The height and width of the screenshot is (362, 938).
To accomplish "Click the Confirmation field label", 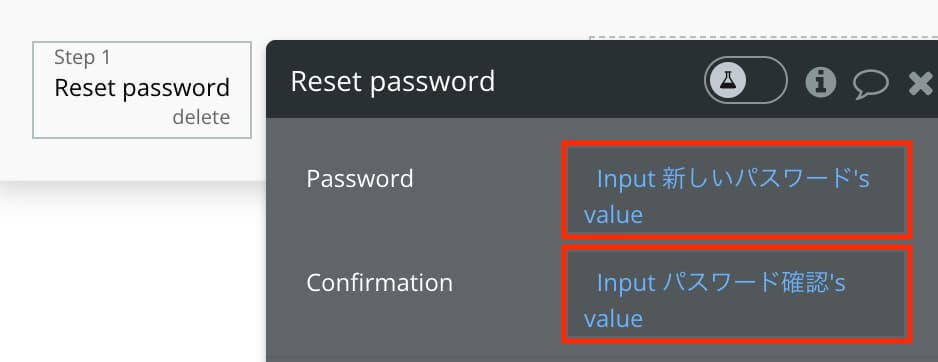I will coord(379,282).
